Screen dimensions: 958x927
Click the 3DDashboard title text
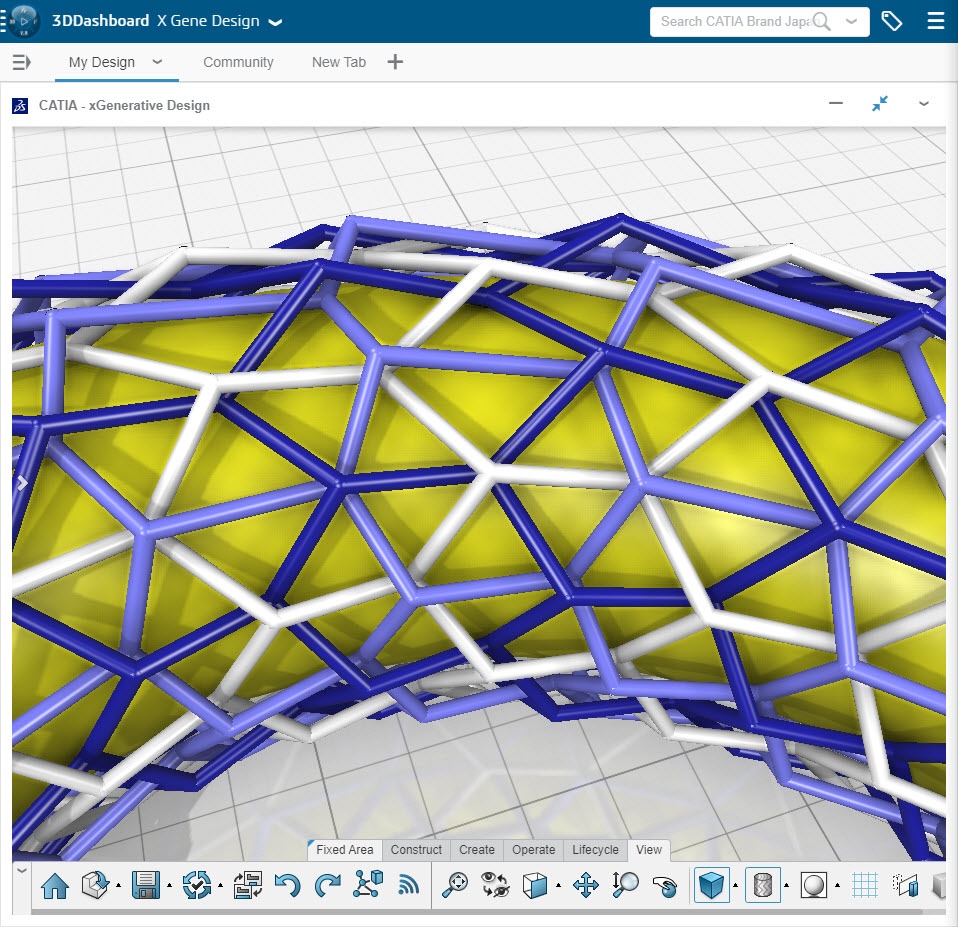(100, 21)
